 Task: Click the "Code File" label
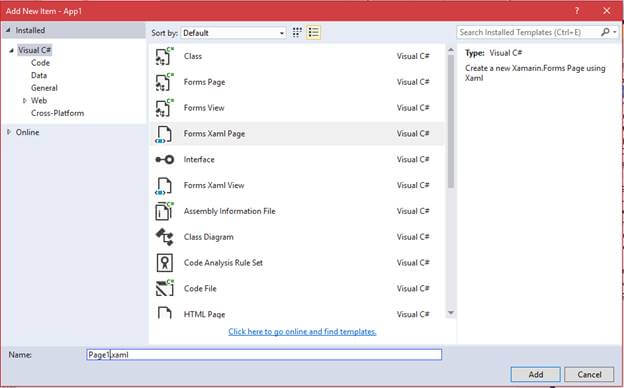pyautogui.click(x=200, y=289)
